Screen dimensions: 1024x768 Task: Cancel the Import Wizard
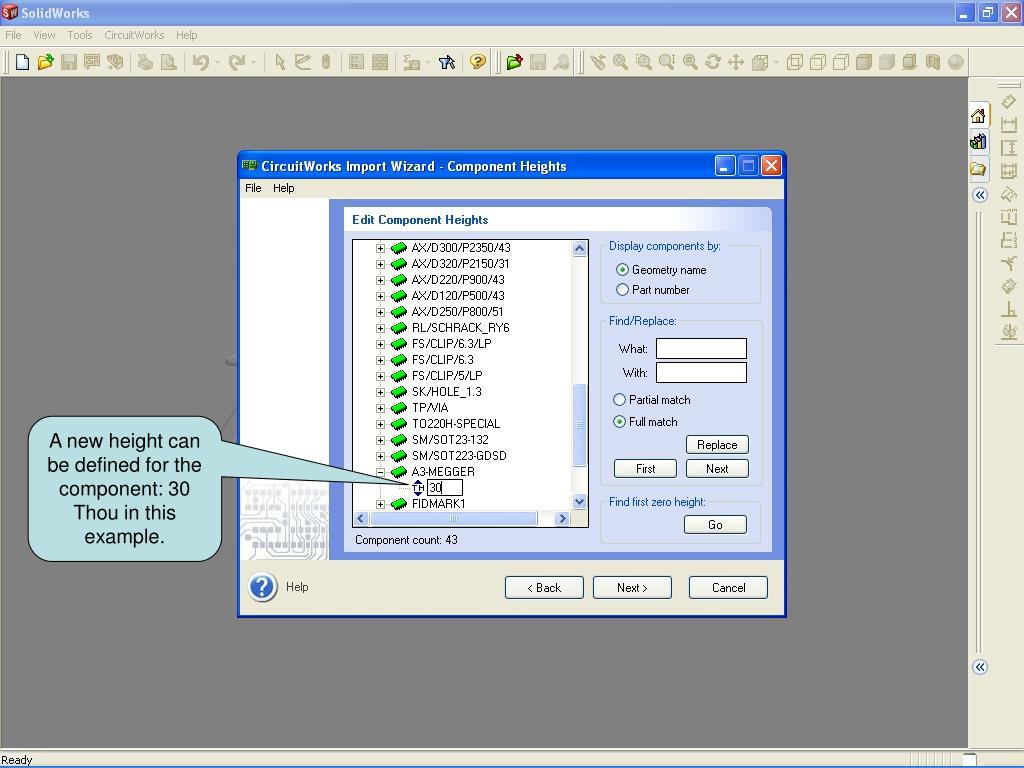coord(728,588)
